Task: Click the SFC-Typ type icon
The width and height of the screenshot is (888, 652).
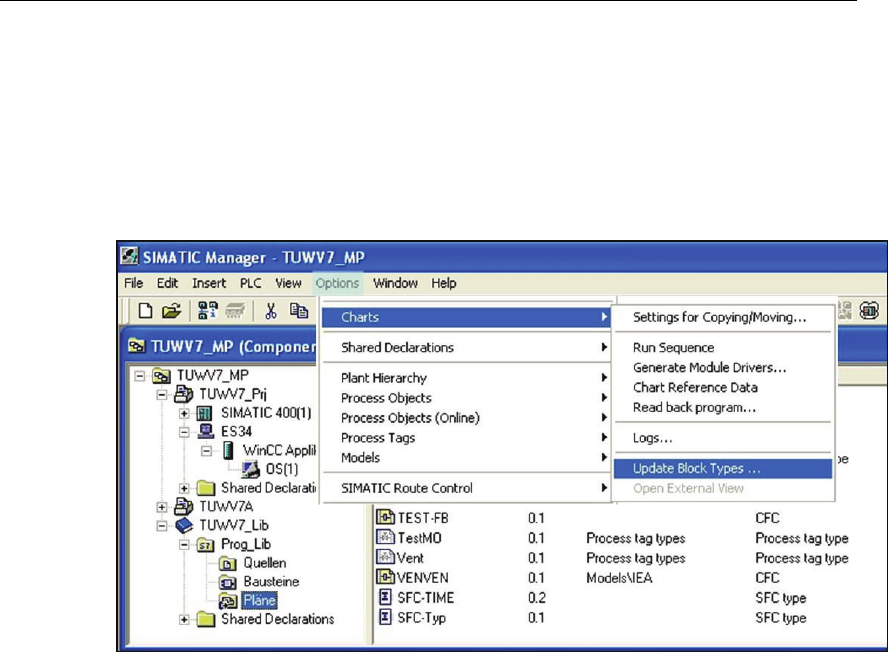Action: pos(385,617)
